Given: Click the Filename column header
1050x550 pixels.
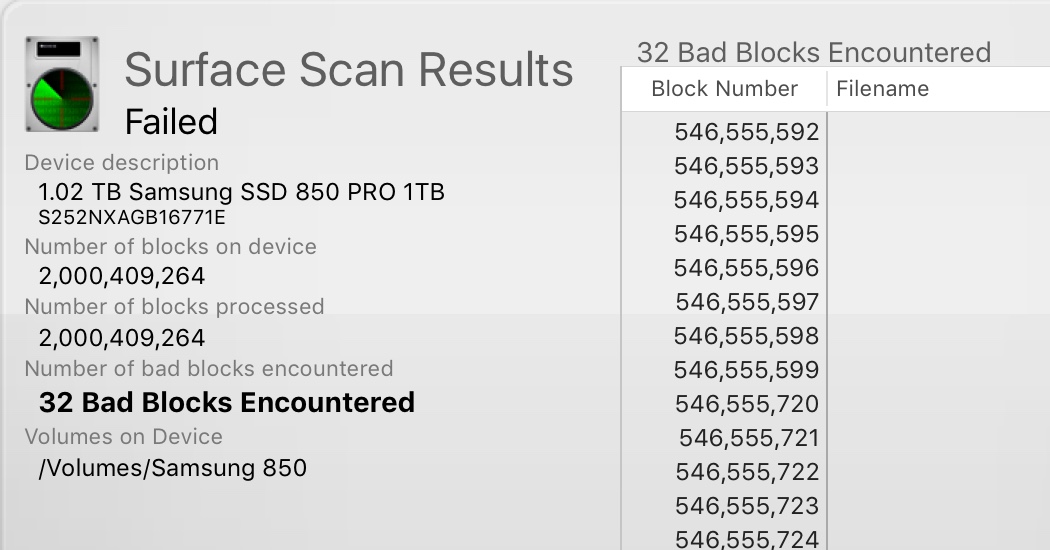Looking at the screenshot, I should 882,89.
